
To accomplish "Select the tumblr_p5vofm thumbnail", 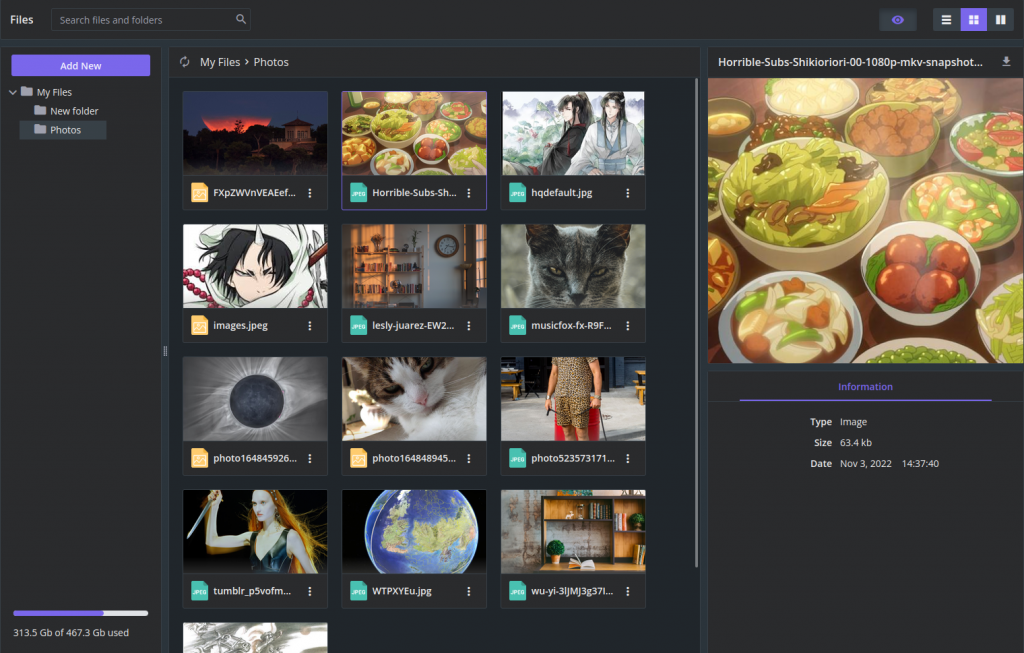I will click(254, 531).
